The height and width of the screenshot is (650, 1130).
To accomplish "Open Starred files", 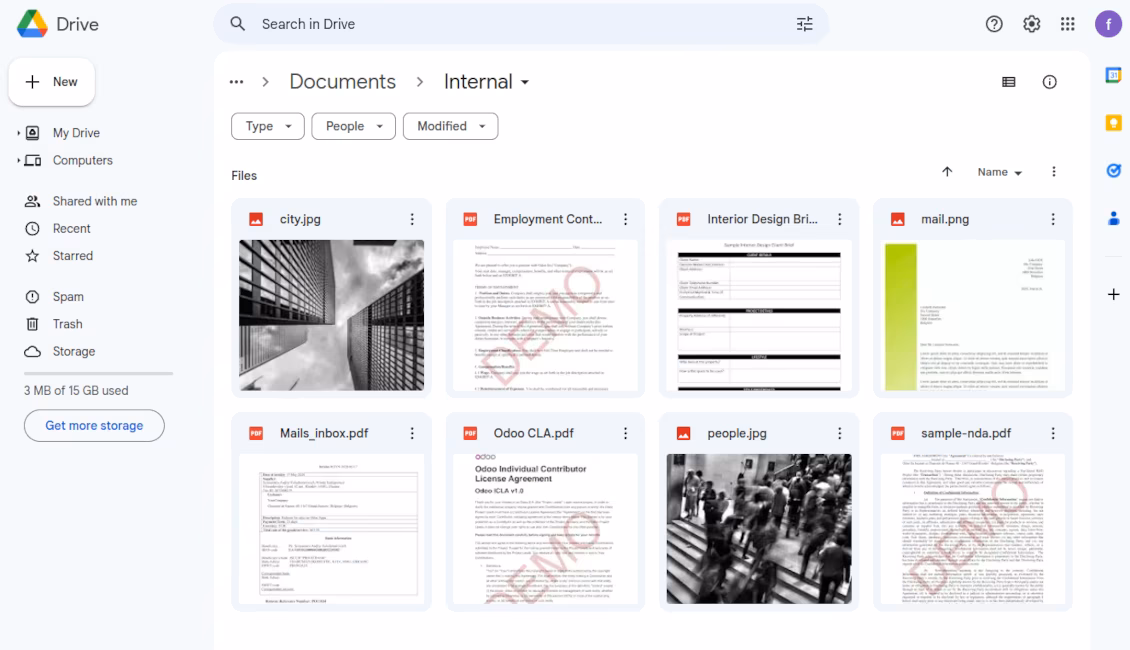I will [72, 256].
